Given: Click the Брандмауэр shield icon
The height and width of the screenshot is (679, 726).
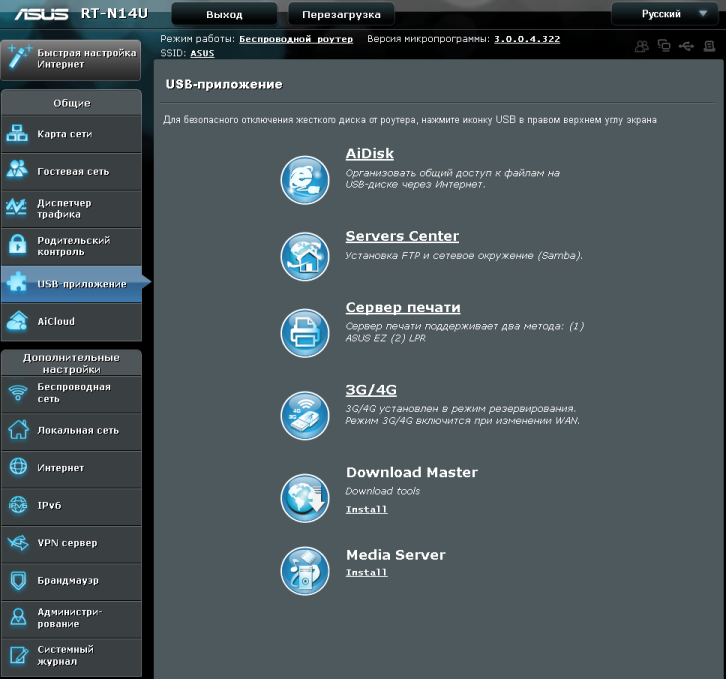Looking at the screenshot, I should (19, 580).
